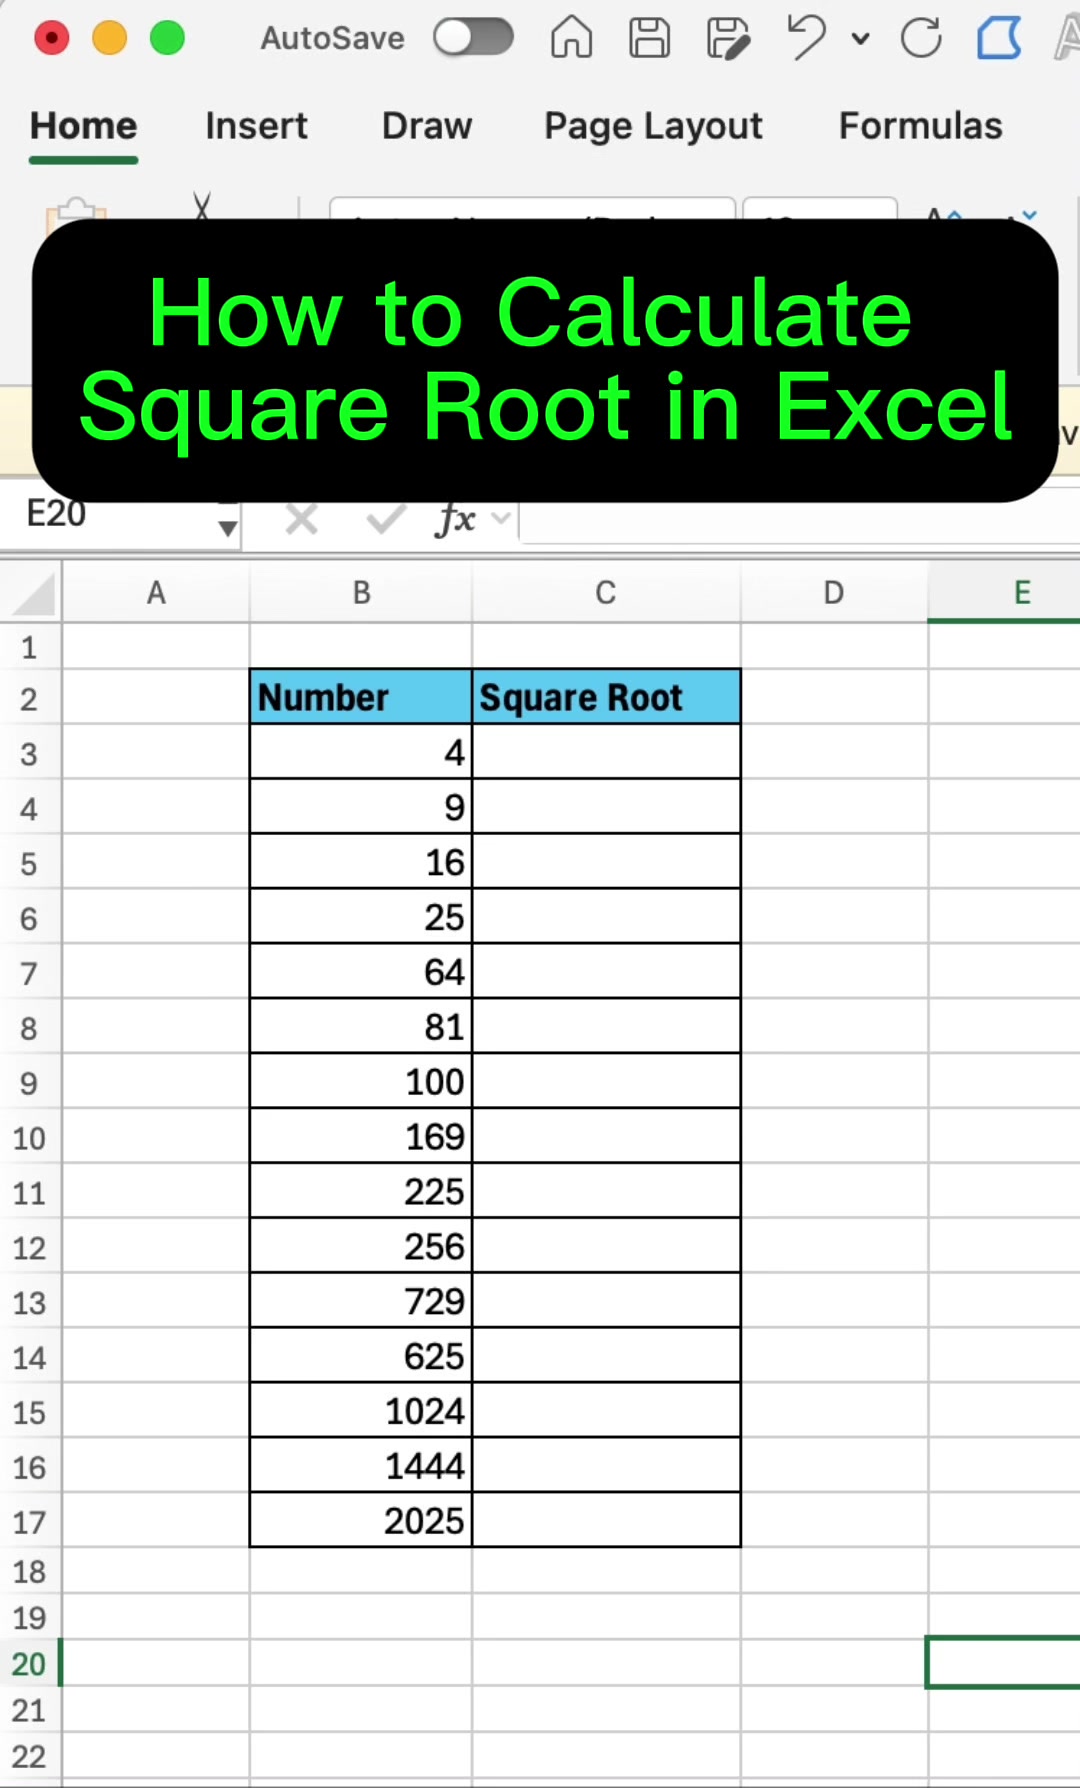Select the cell containing 2025

coord(361,1521)
